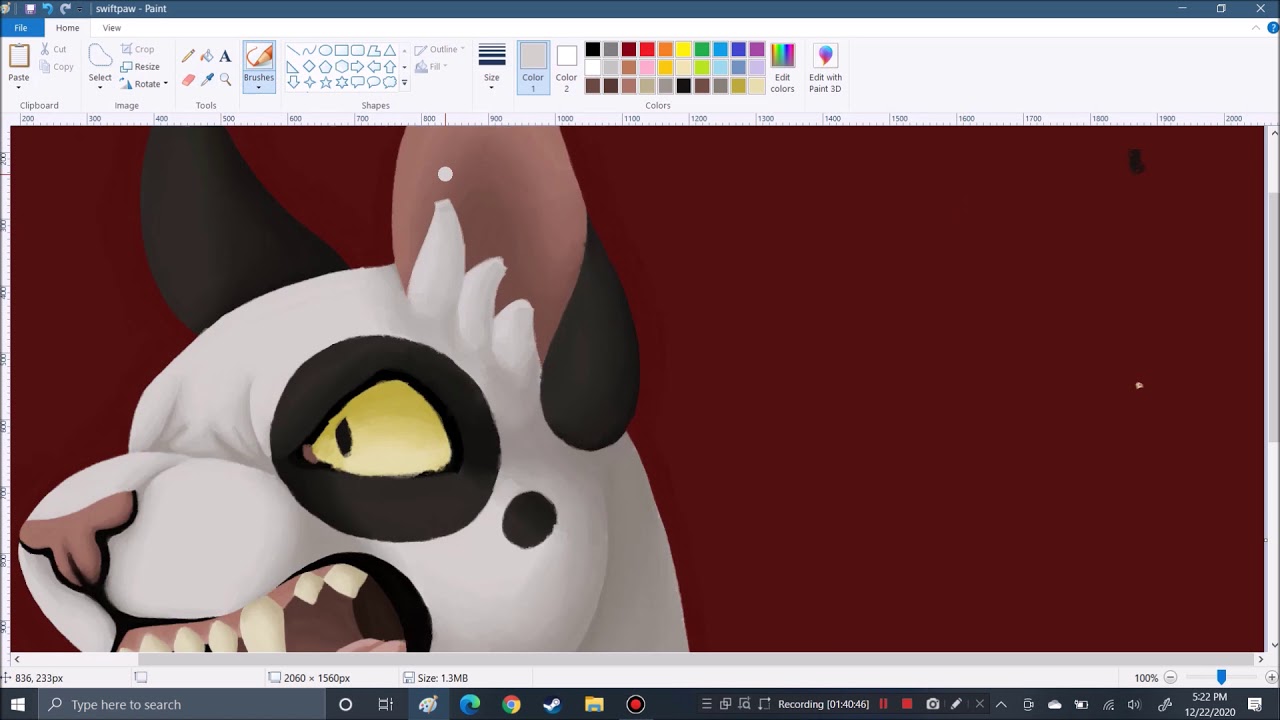Select the Fill with color bucket tool

[207, 57]
